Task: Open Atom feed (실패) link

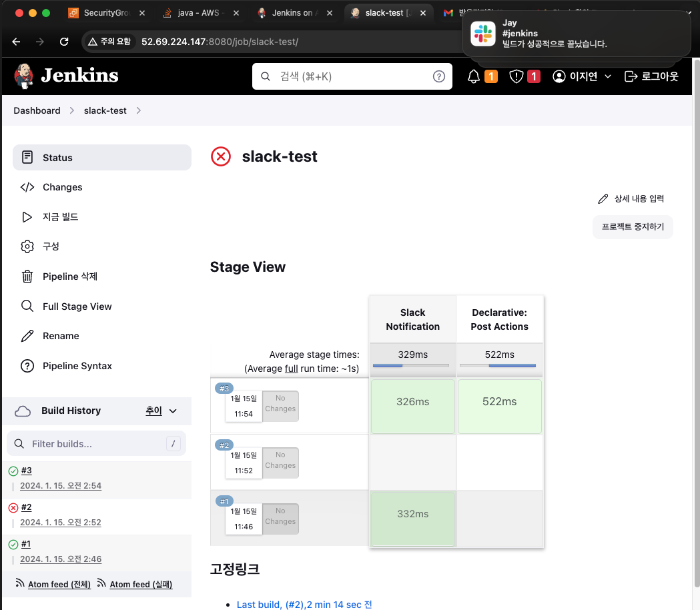Action: point(141,584)
